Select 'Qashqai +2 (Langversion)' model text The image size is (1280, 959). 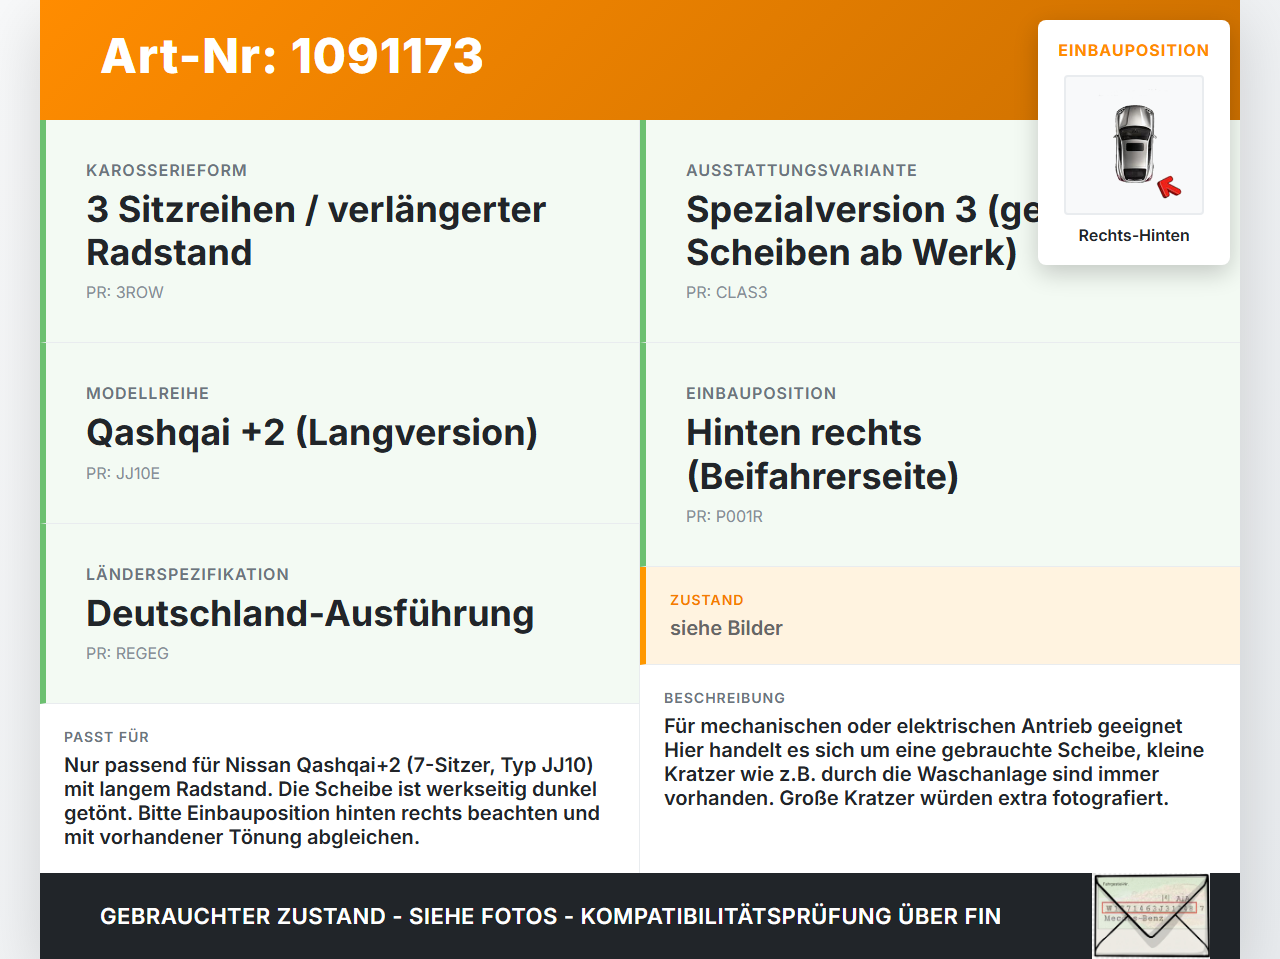[312, 432]
